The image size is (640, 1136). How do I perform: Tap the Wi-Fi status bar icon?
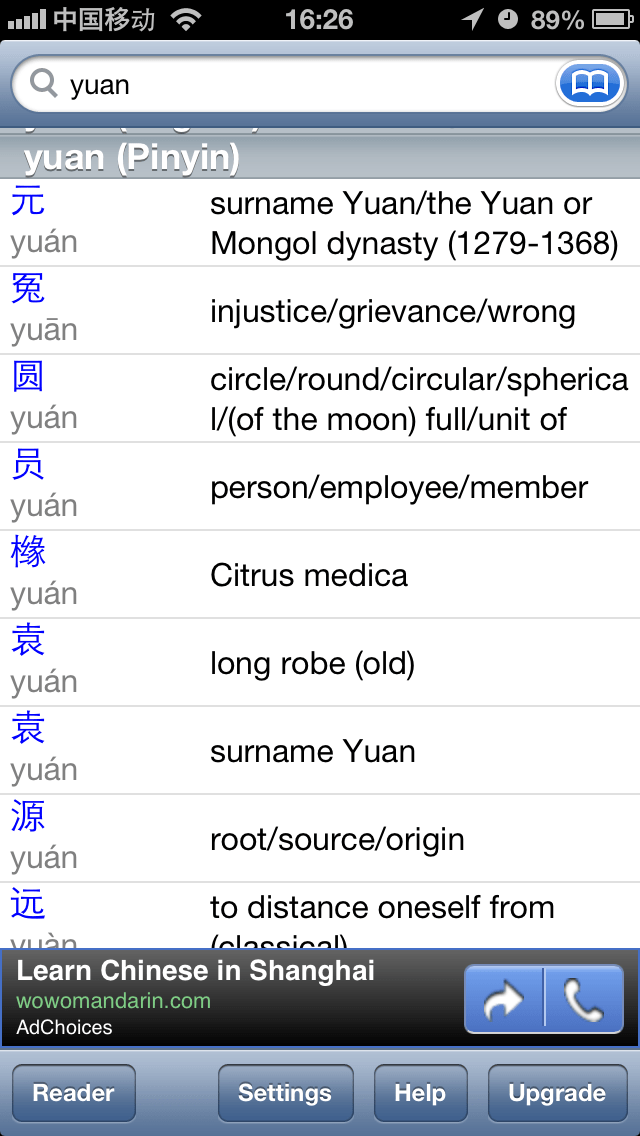[186, 19]
